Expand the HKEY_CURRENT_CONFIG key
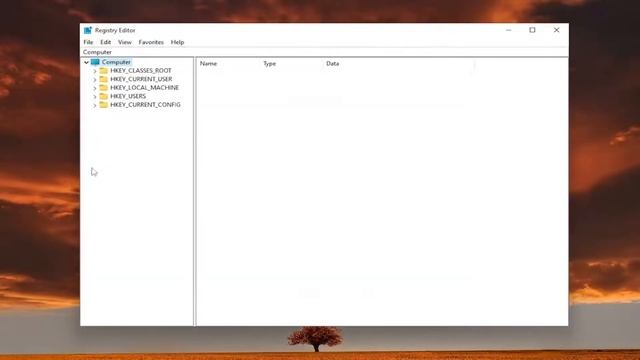The height and width of the screenshot is (360, 640). tap(95, 105)
